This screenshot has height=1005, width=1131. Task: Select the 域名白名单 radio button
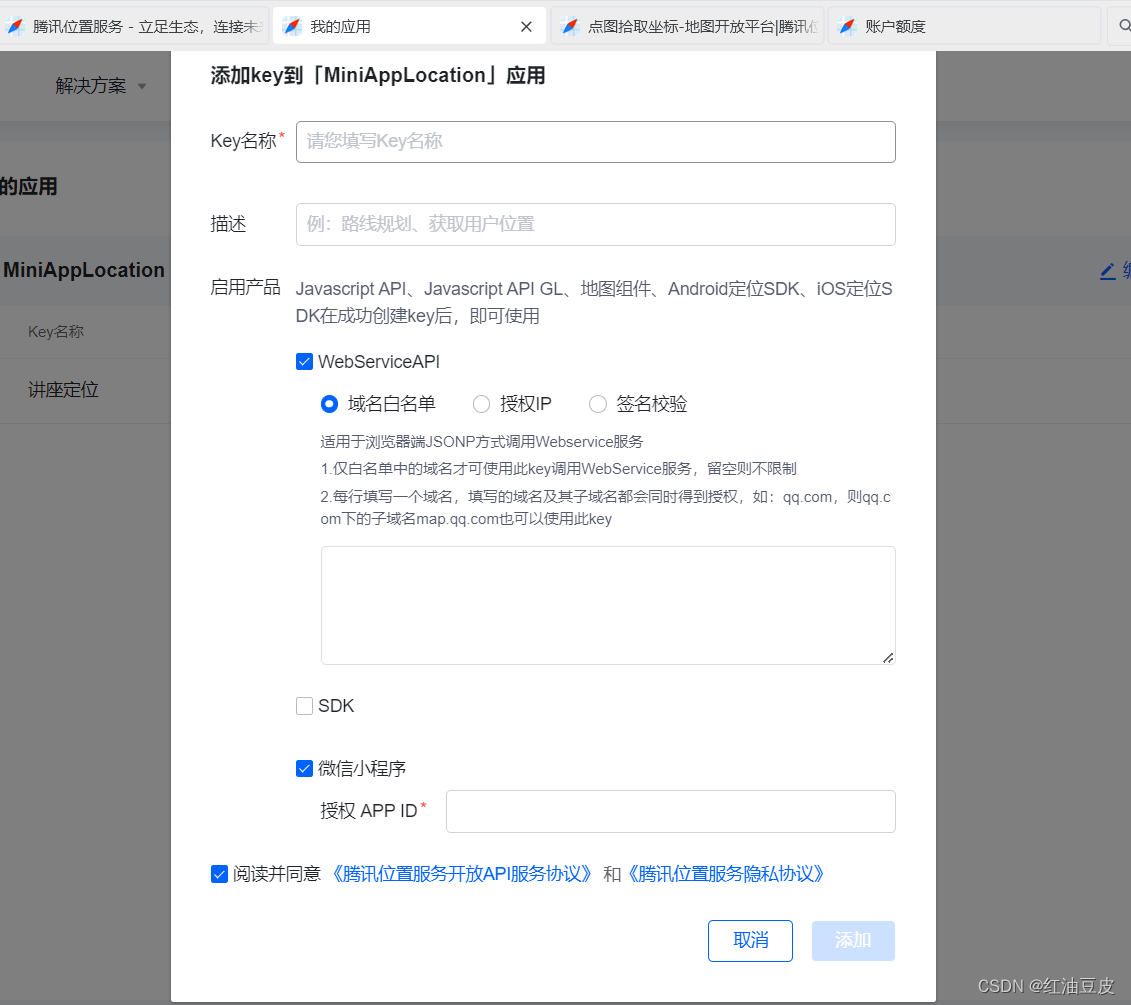tap(329, 404)
